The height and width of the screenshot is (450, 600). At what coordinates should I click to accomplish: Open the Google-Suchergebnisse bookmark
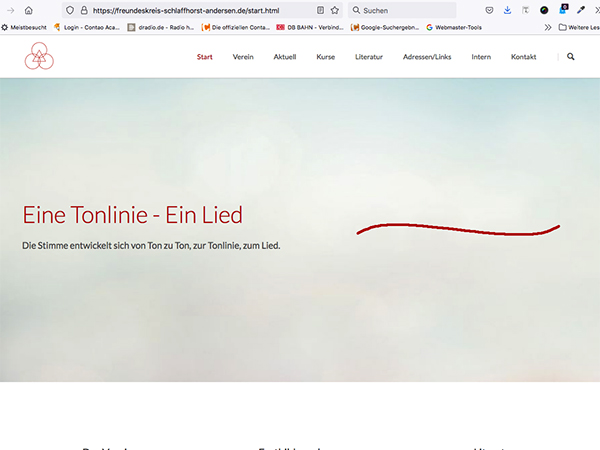coord(385,27)
